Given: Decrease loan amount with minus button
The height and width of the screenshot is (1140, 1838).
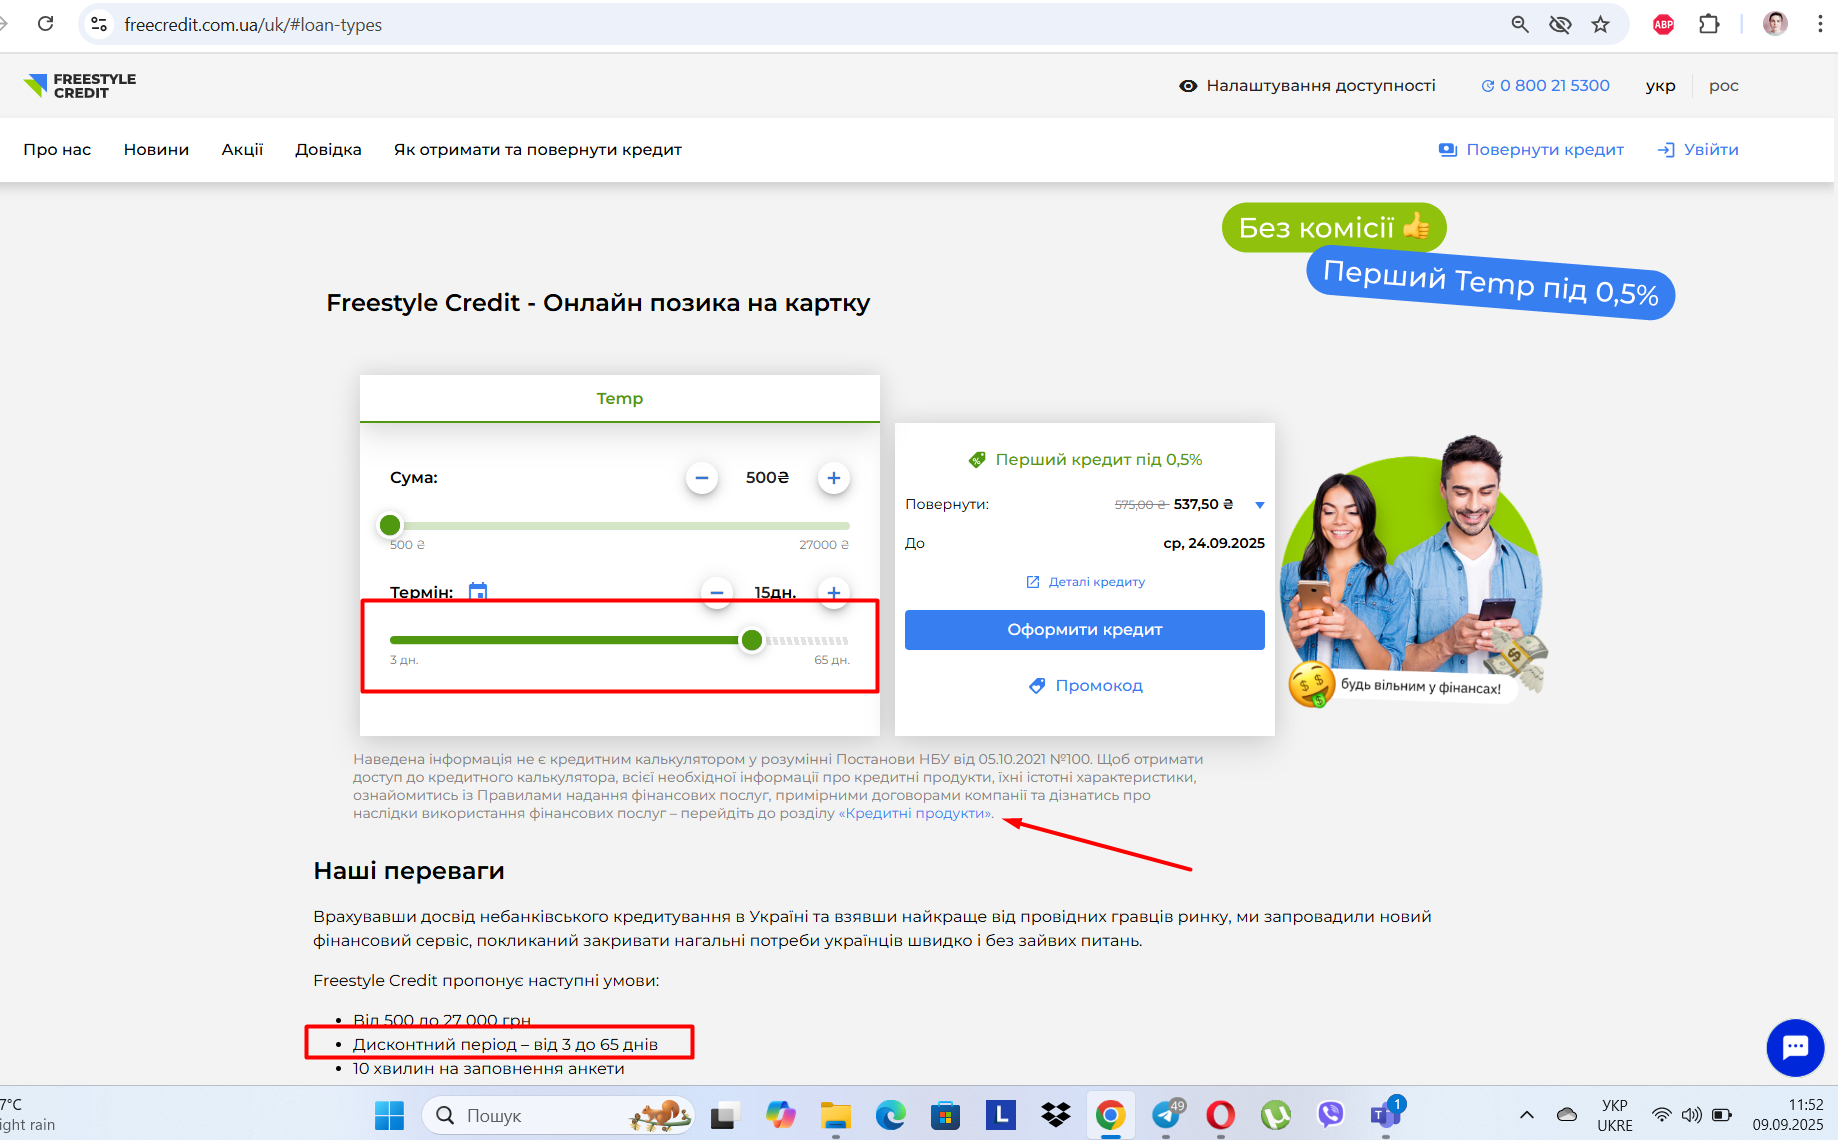Looking at the screenshot, I should [x=702, y=478].
